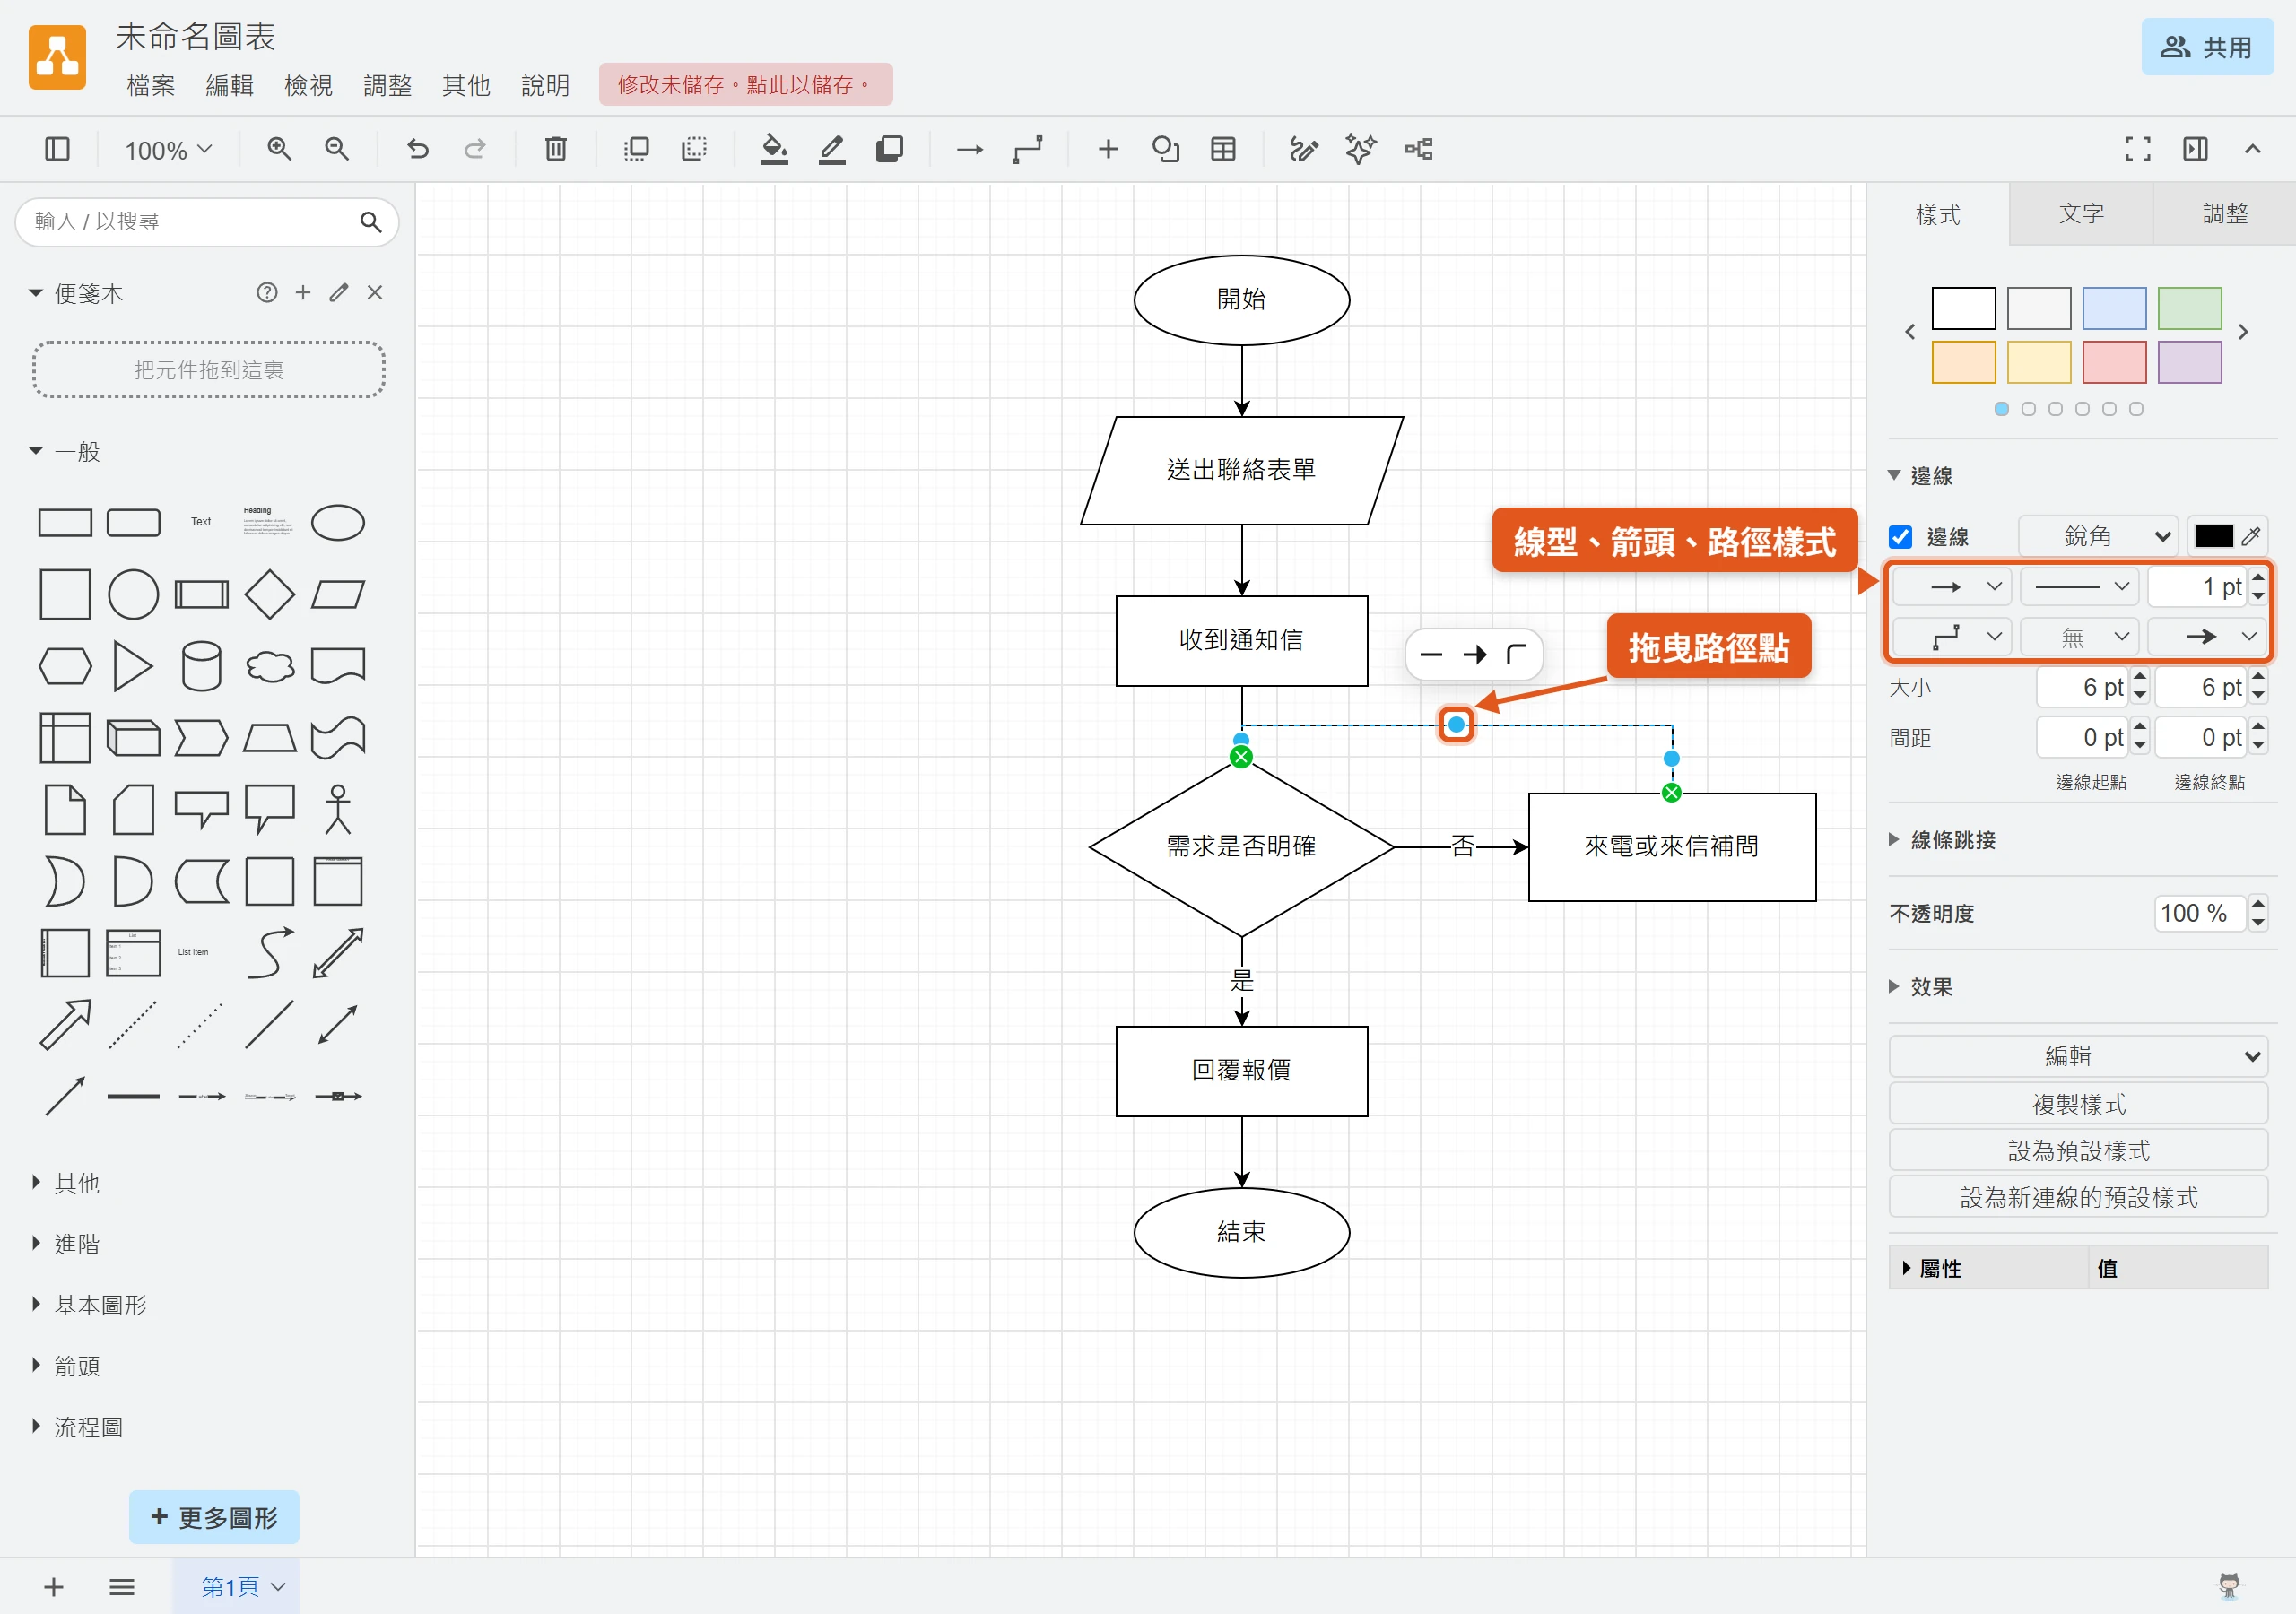The width and height of the screenshot is (2296, 1614).
Task: Open the waypoints style toolbar icon
Action: click(1027, 149)
